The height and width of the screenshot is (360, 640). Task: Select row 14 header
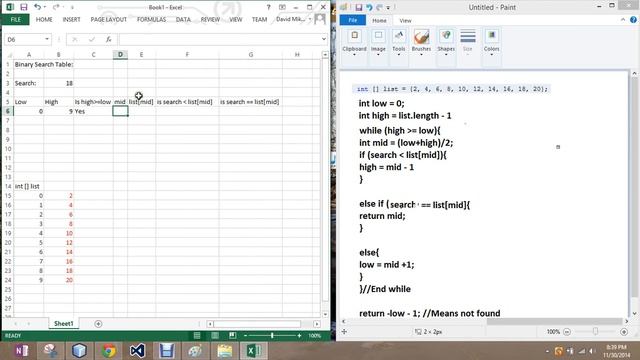point(8,186)
